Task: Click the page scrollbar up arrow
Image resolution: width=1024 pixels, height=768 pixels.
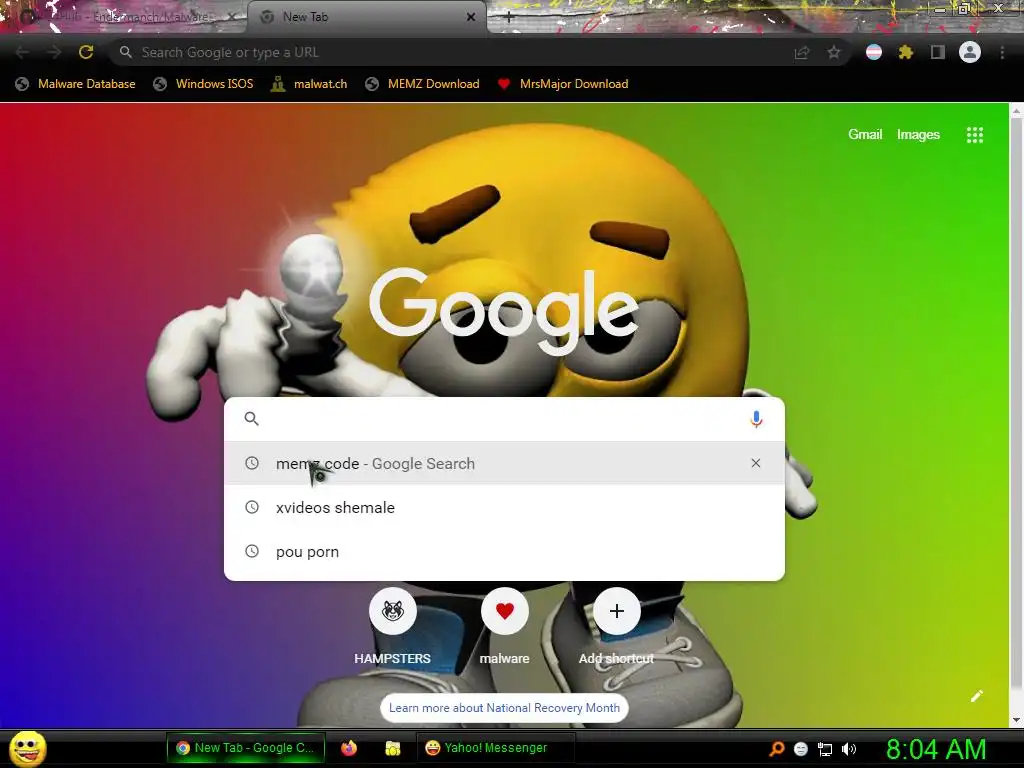Action: (1017, 112)
